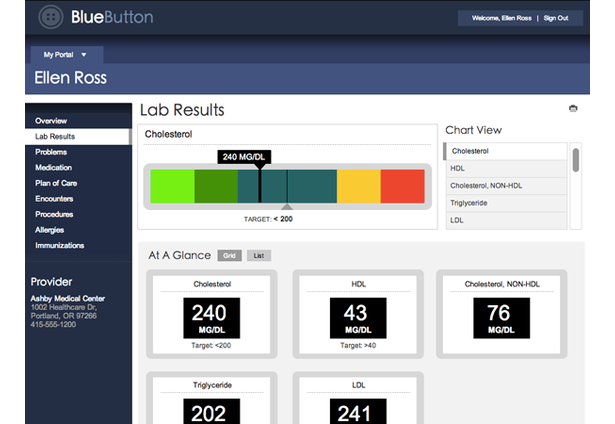Open the LDL 241 card
The width and height of the screenshot is (615, 424).
[358, 398]
